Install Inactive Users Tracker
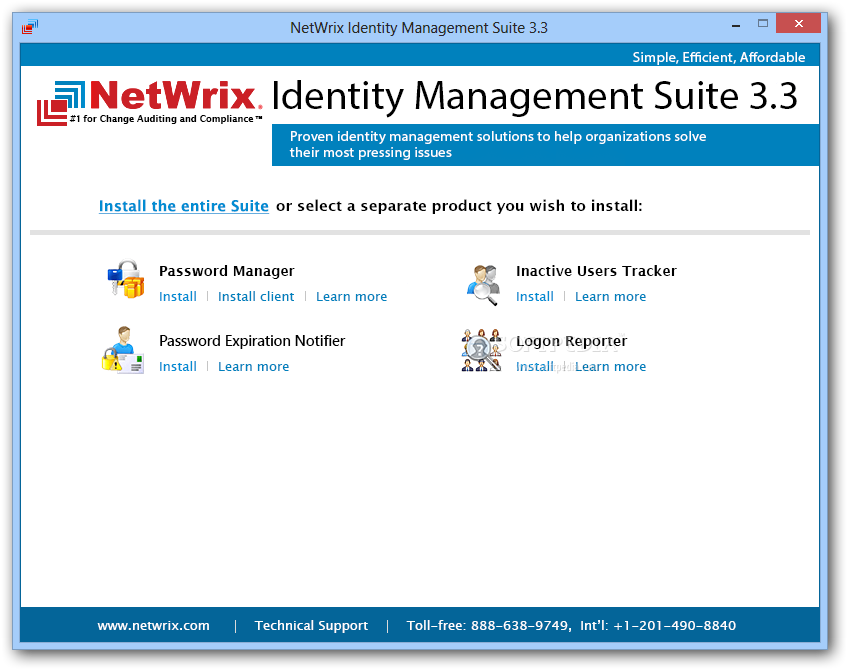Screen dimensions: 848x670 click(x=534, y=296)
